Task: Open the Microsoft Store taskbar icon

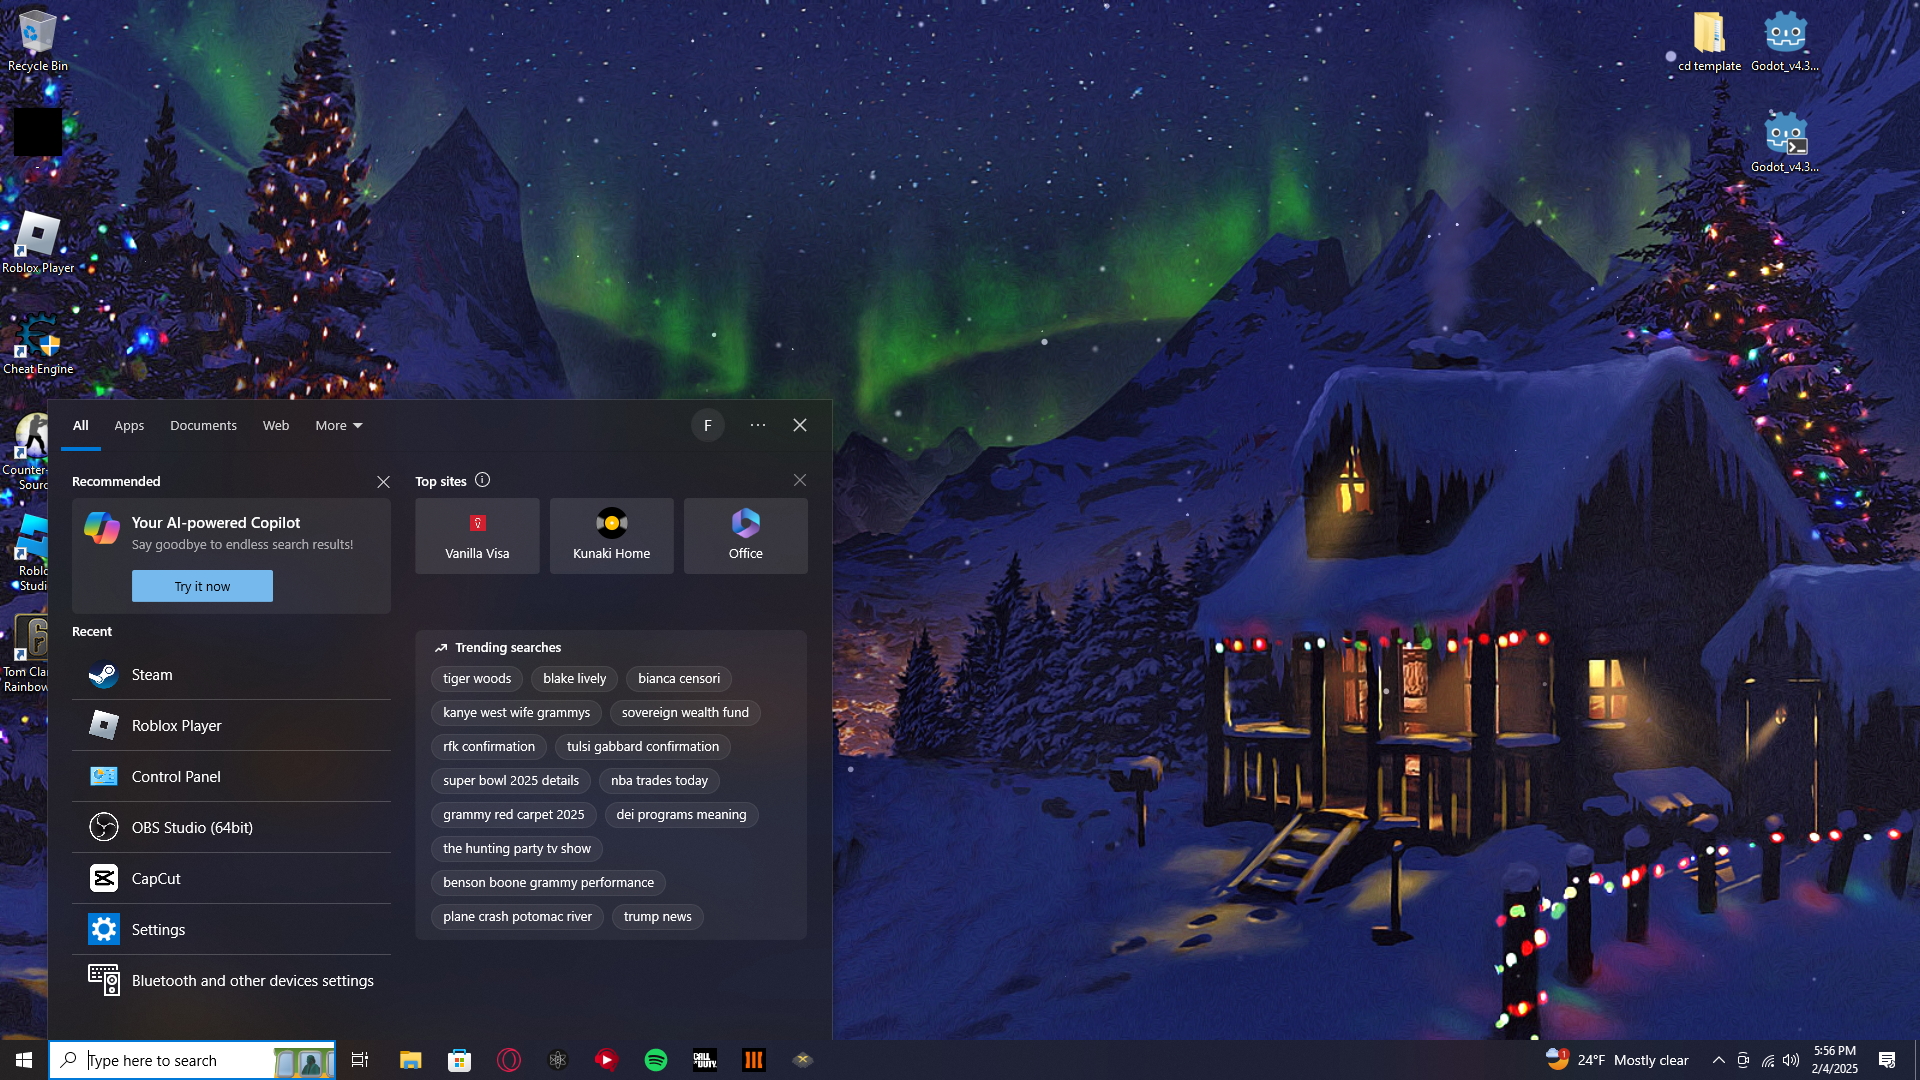Action: [x=460, y=1060]
